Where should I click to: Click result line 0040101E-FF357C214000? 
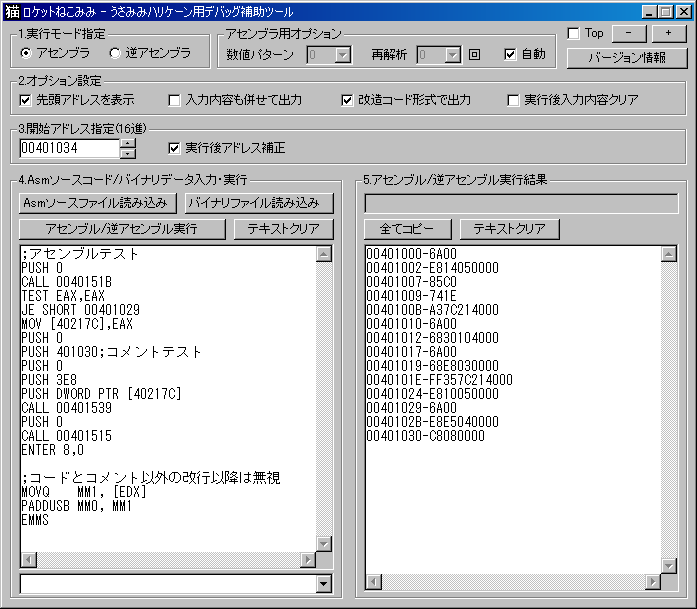440,380
